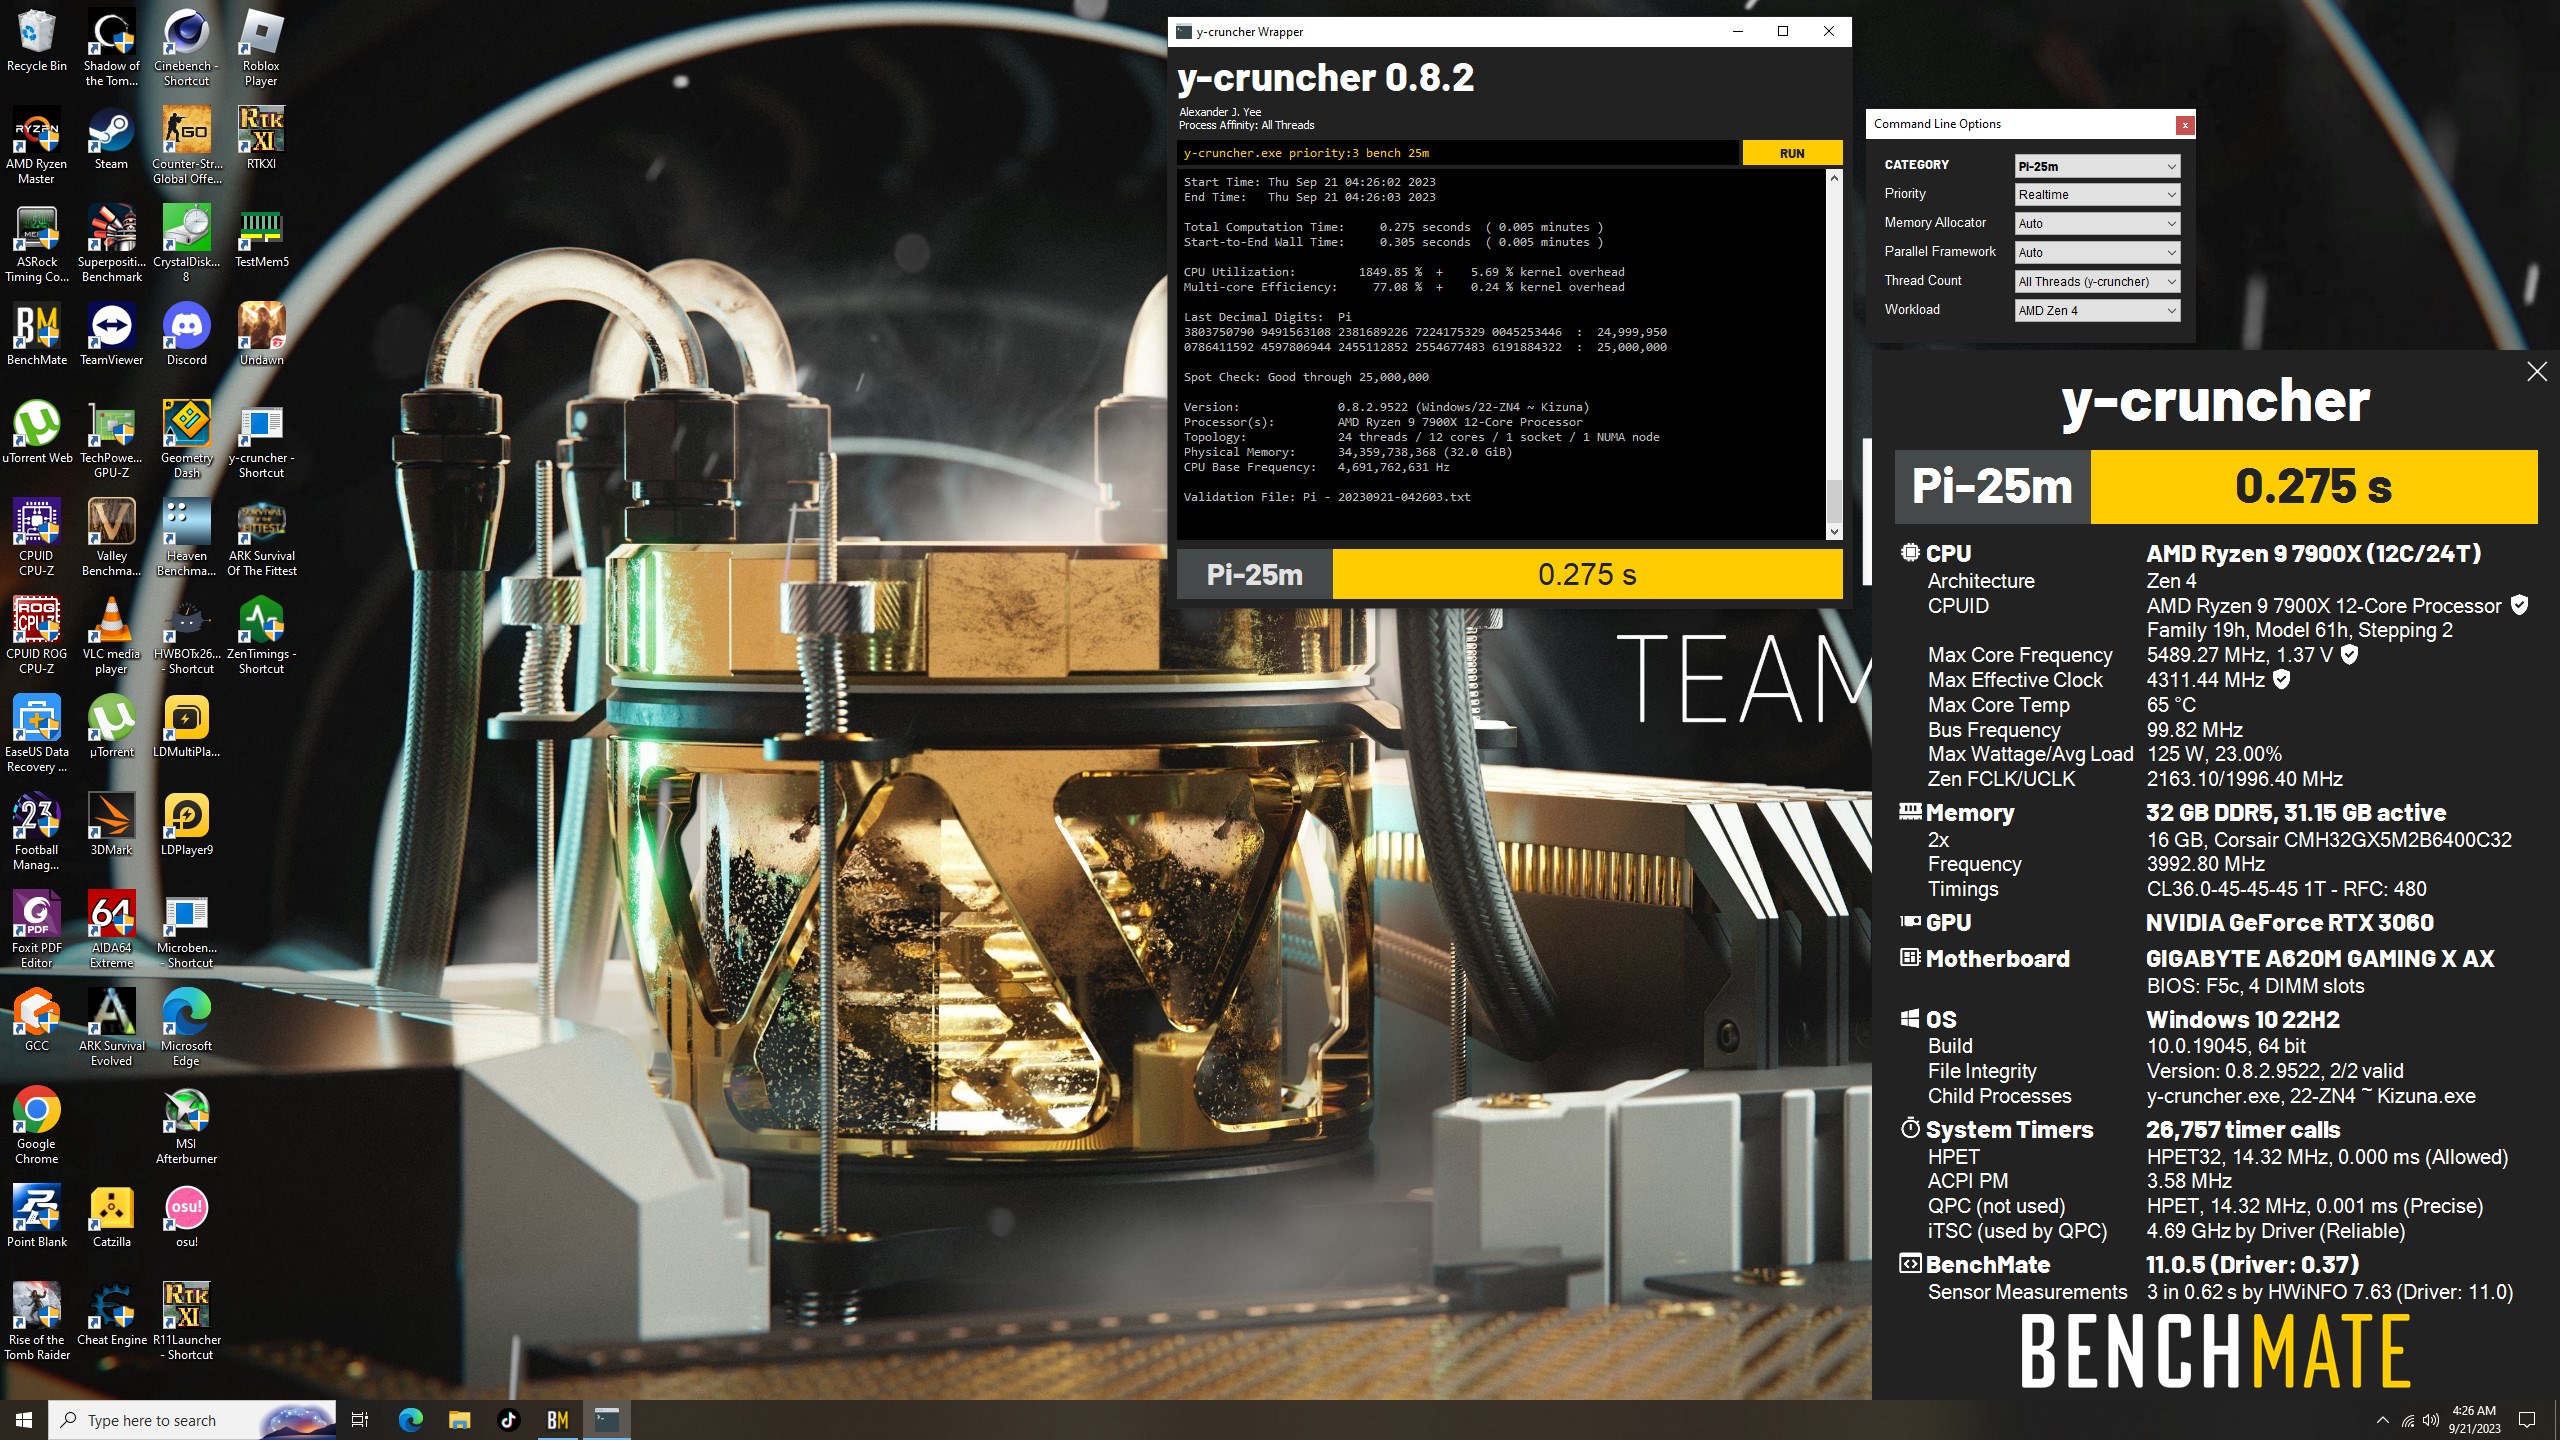Expand the Memory Allocator dropdown

click(2097, 224)
